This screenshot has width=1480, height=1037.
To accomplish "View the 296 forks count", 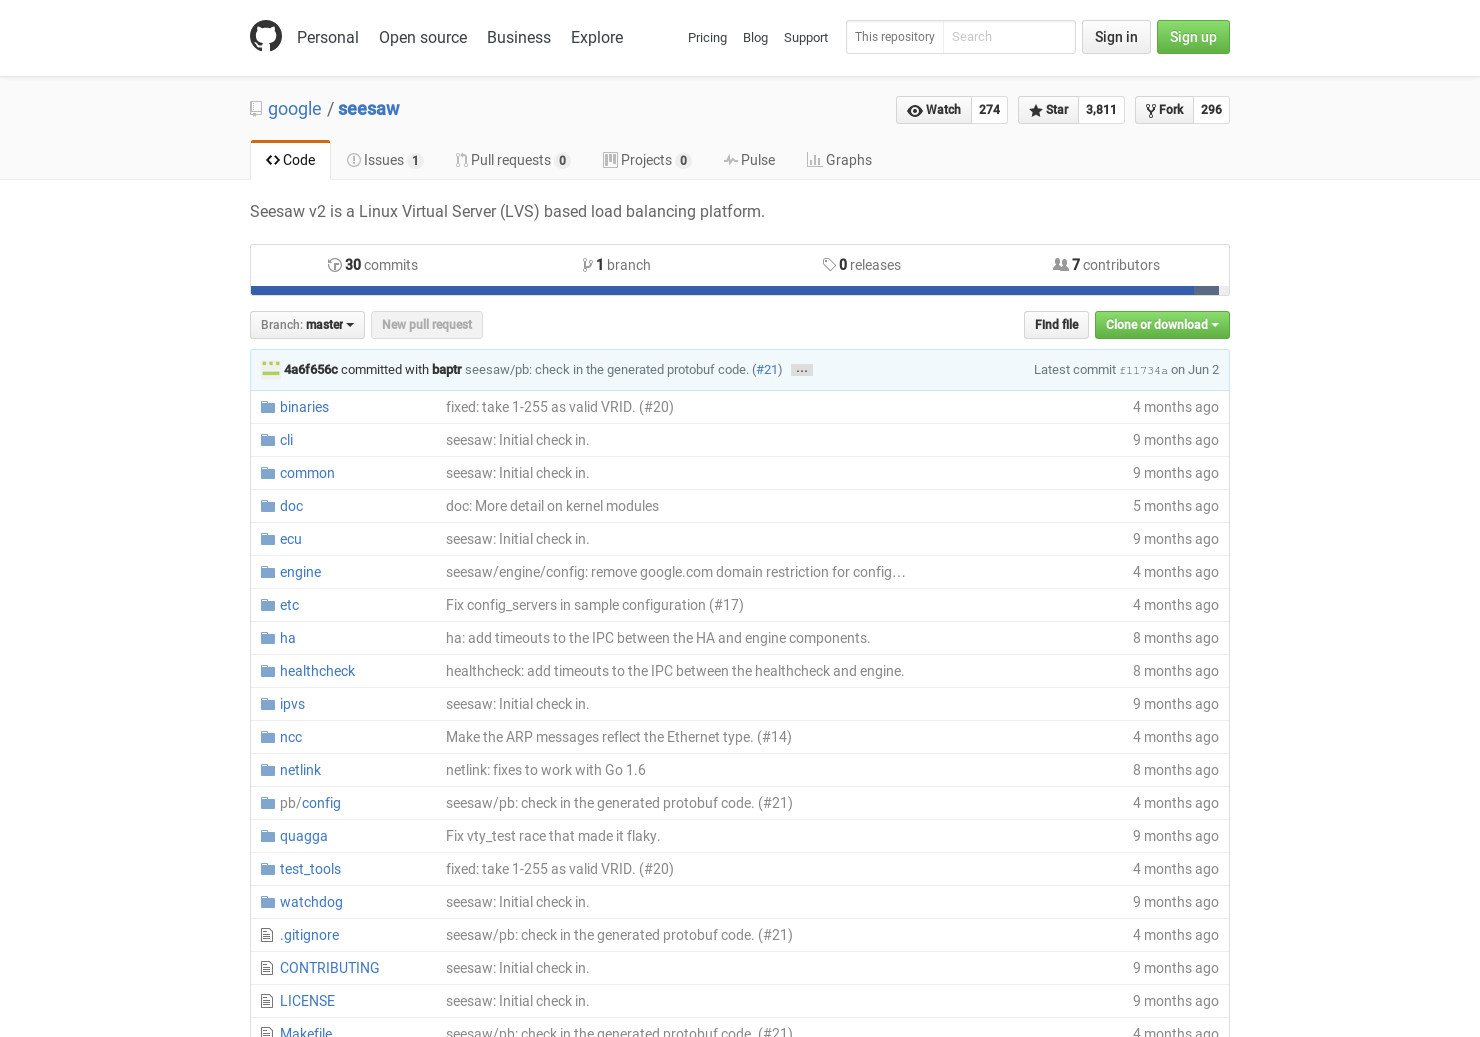I will 1211,110.
